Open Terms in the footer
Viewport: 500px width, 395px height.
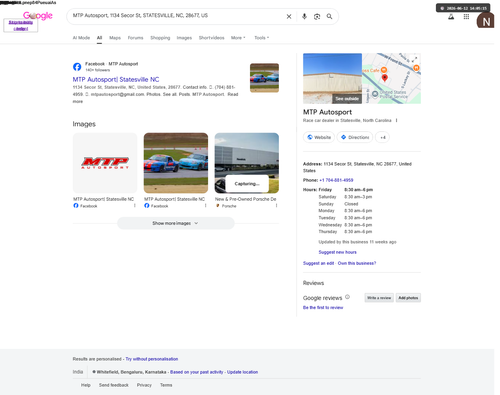[166, 385]
